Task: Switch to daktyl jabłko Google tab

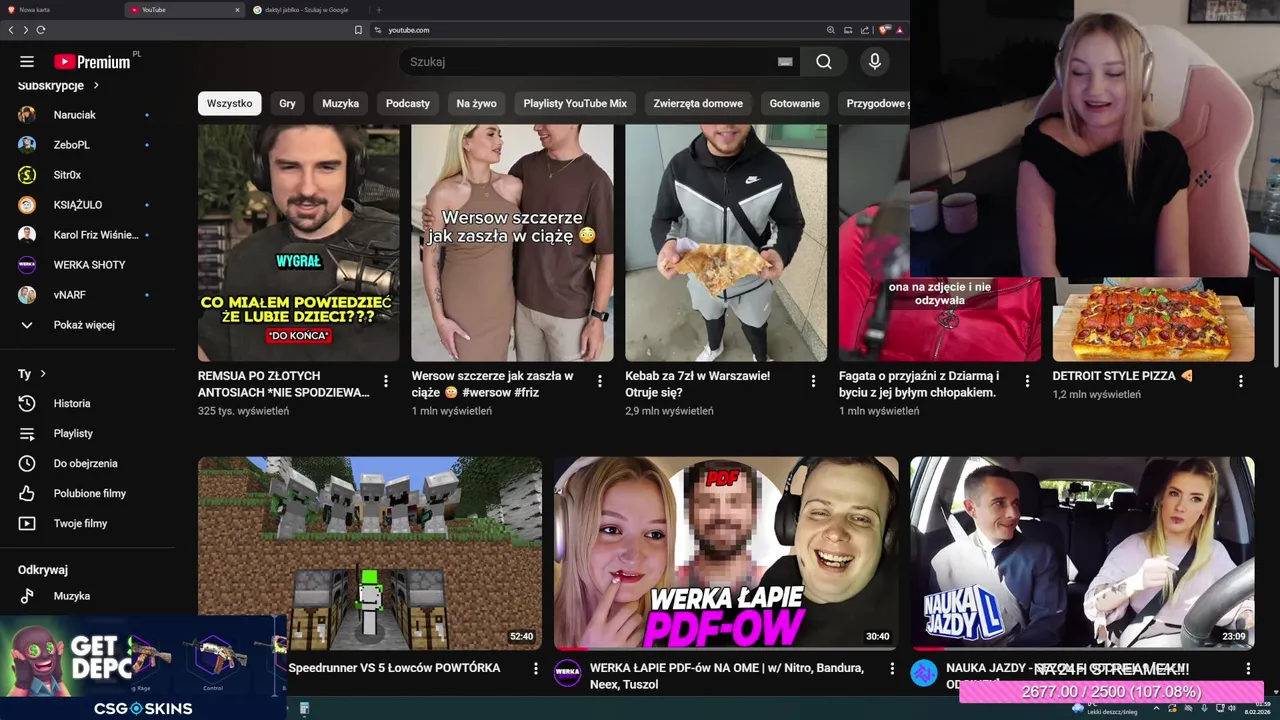Action: pos(306,10)
